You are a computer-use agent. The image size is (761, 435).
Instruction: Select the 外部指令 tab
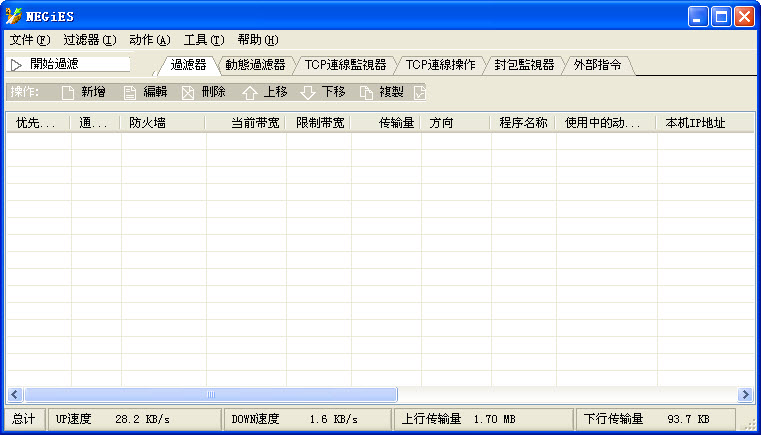(x=597, y=64)
